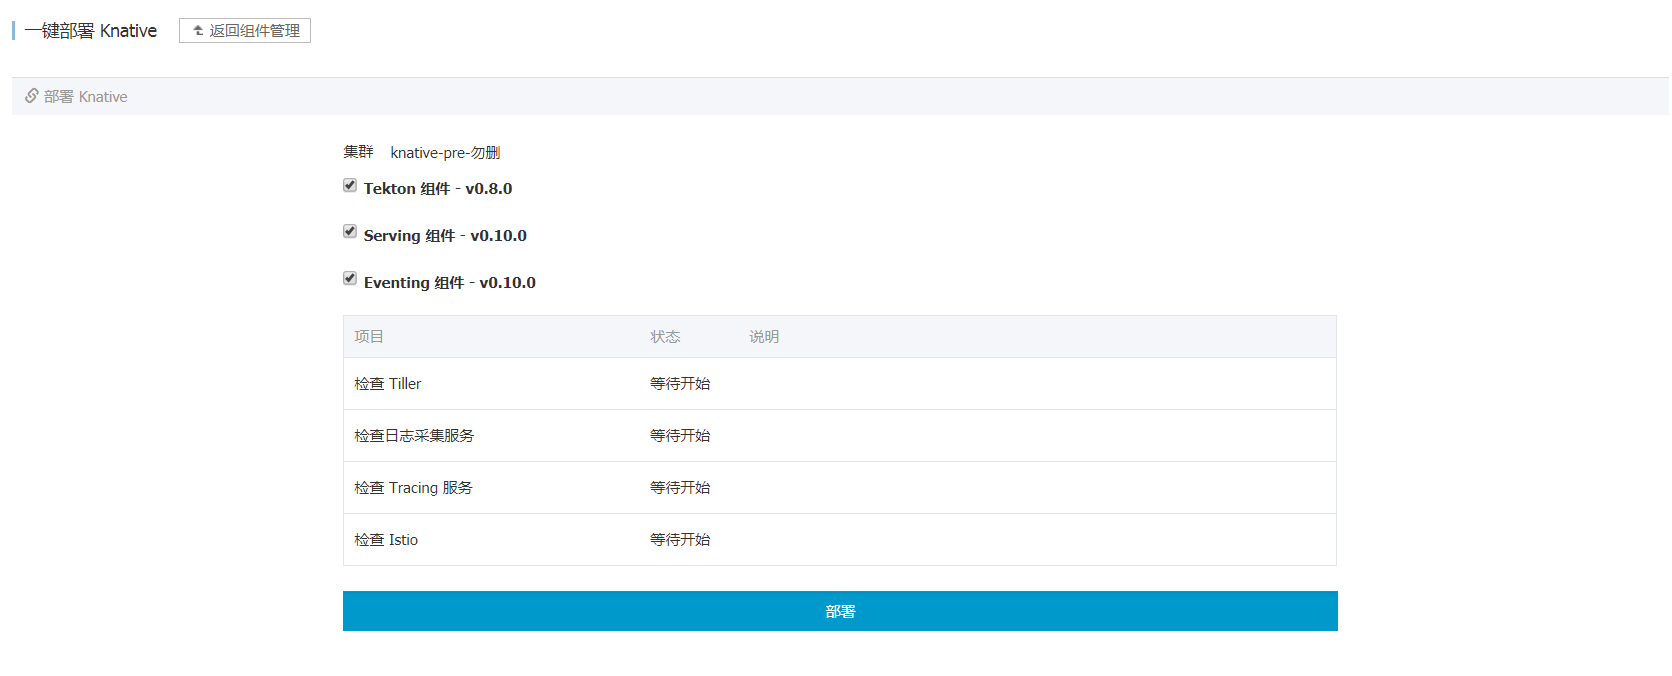Go back via 返回组件管理 button
1672x676 pixels.
(245, 31)
